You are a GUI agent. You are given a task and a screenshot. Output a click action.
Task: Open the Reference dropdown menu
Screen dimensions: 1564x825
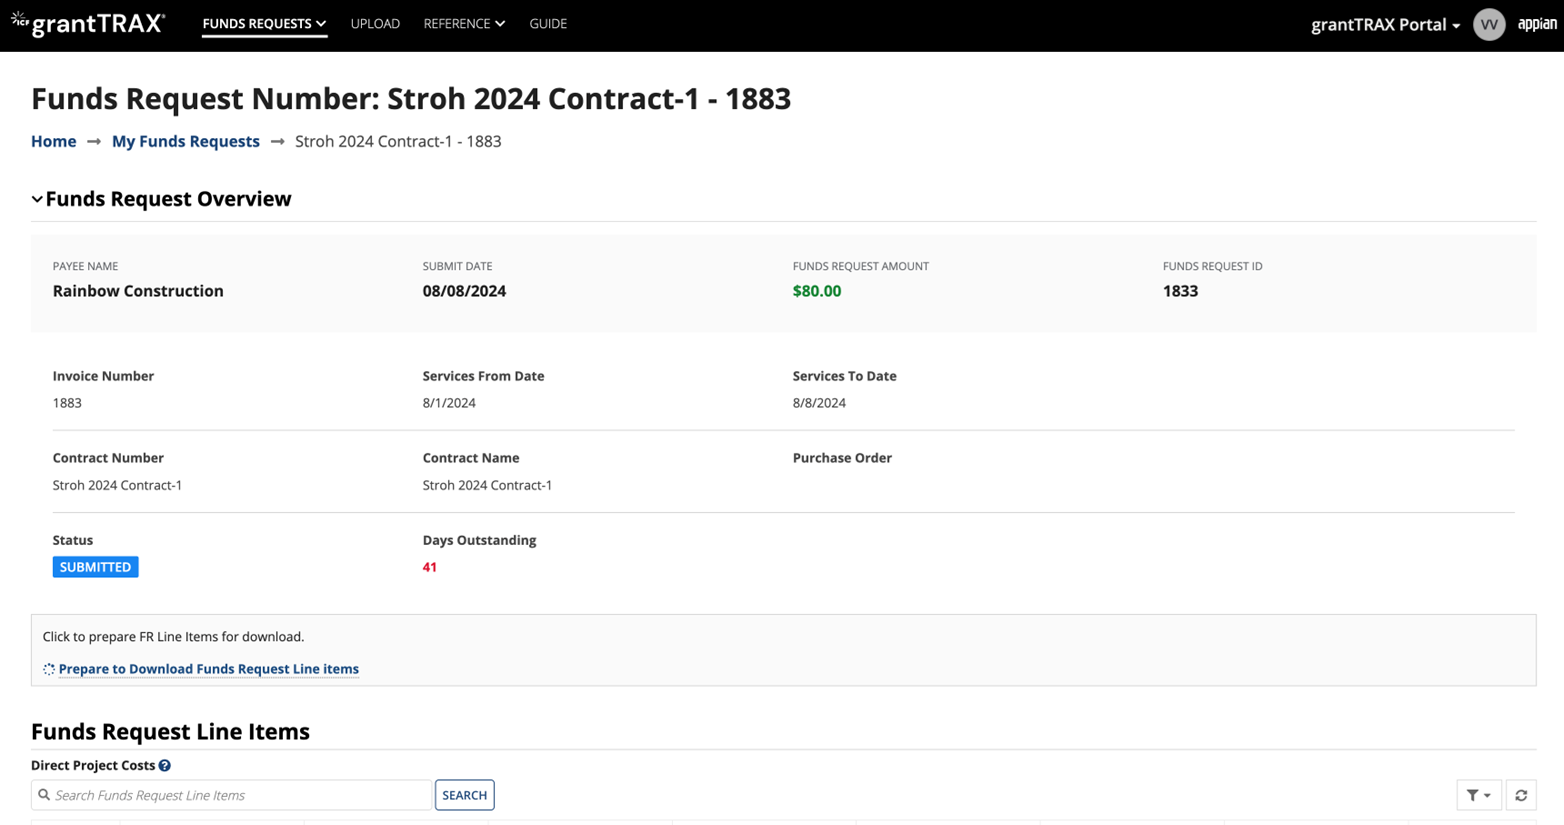pyautogui.click(x=464, y=23)
